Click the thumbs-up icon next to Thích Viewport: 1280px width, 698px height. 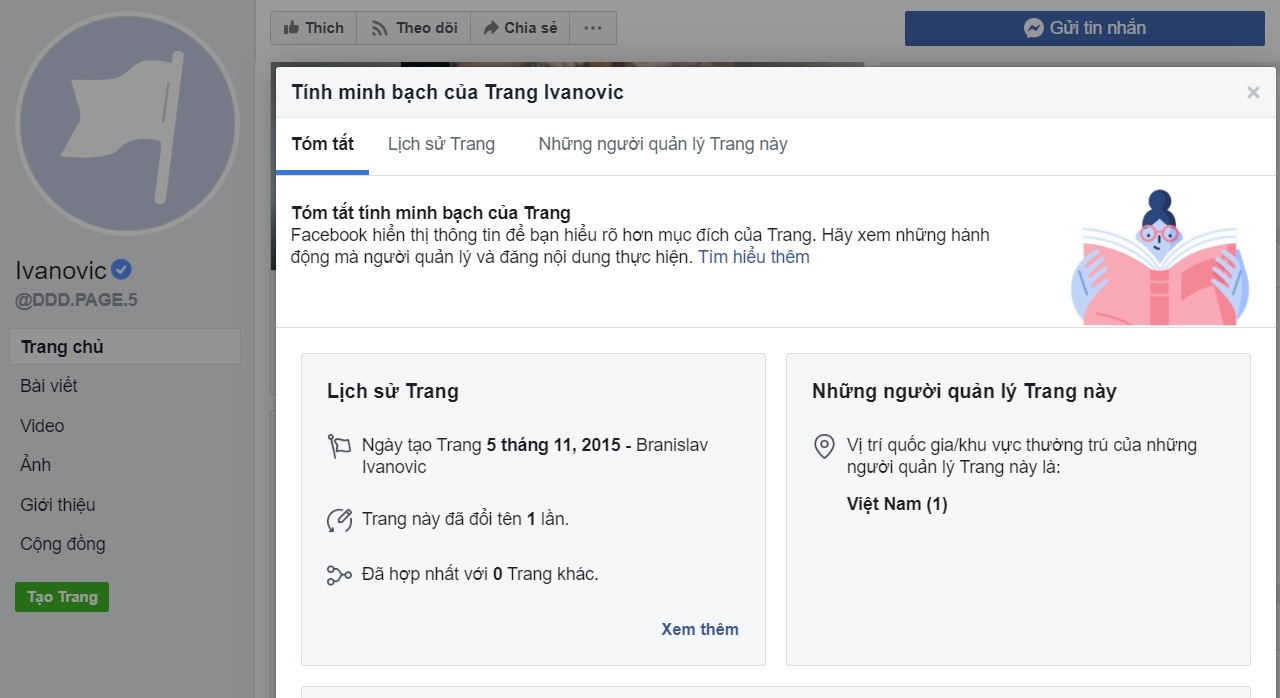(x=292, y=27)
